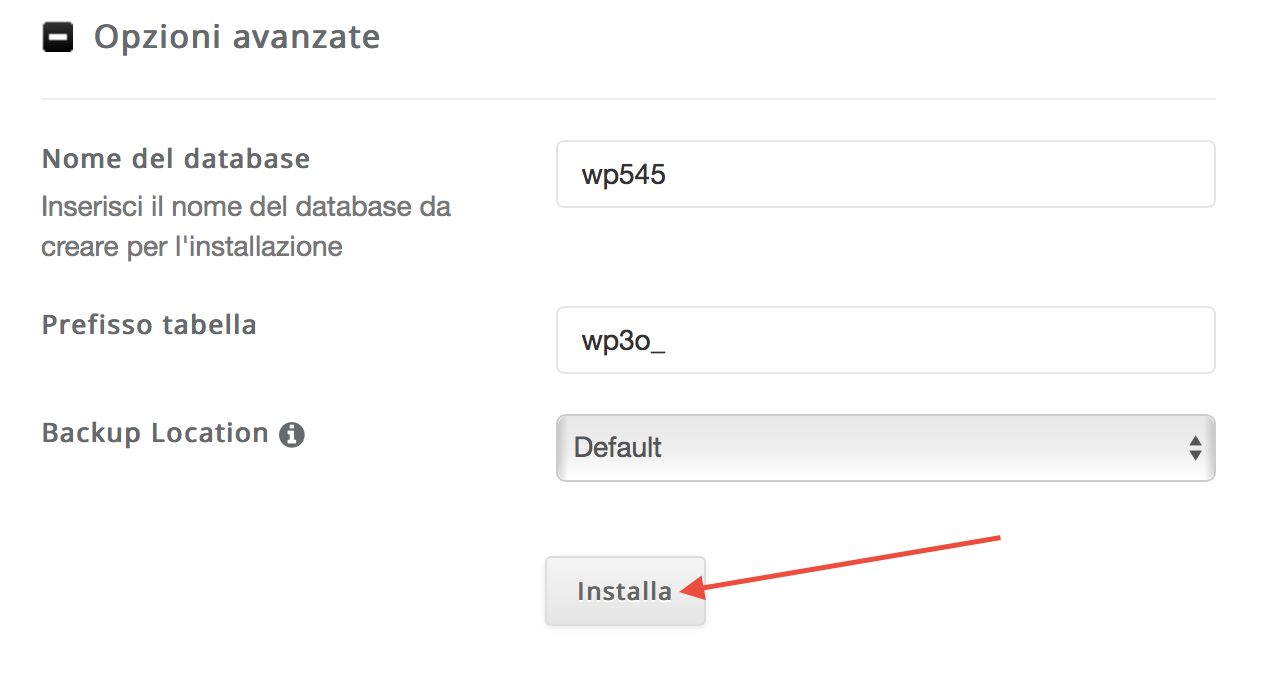Click the up-down arrows on Default selector
The height and width of the screenshot is (692, 1282).
[1194, 447]
